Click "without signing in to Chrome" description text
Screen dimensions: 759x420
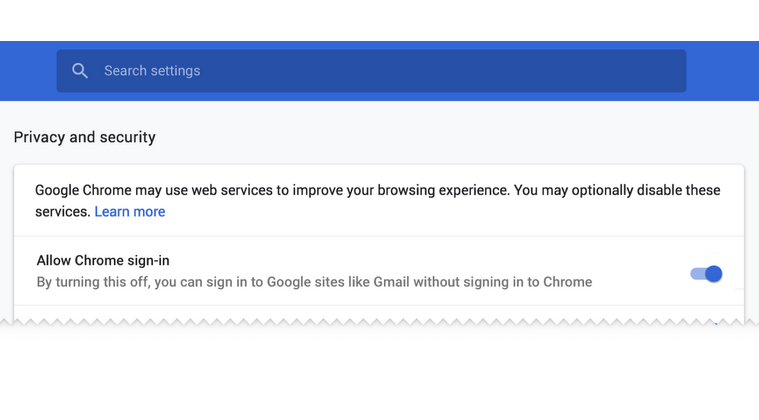[502, 282]
